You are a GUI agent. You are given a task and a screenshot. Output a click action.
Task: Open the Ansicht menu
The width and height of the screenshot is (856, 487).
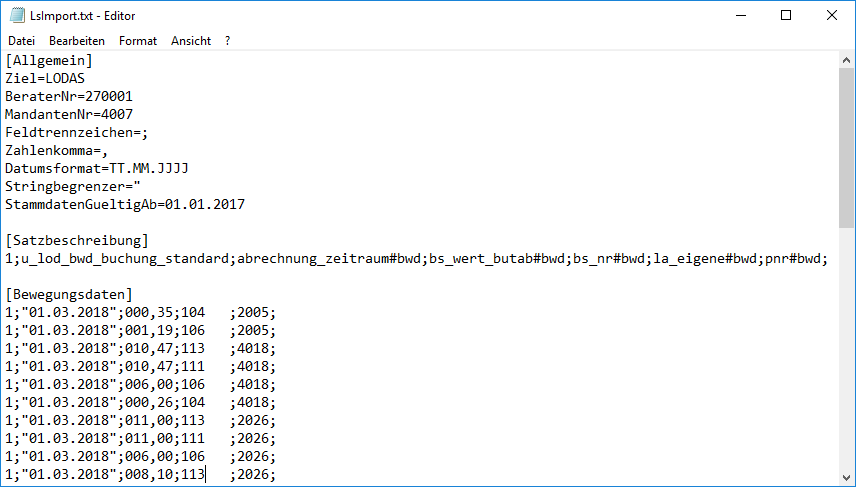[x=191, y=41]
